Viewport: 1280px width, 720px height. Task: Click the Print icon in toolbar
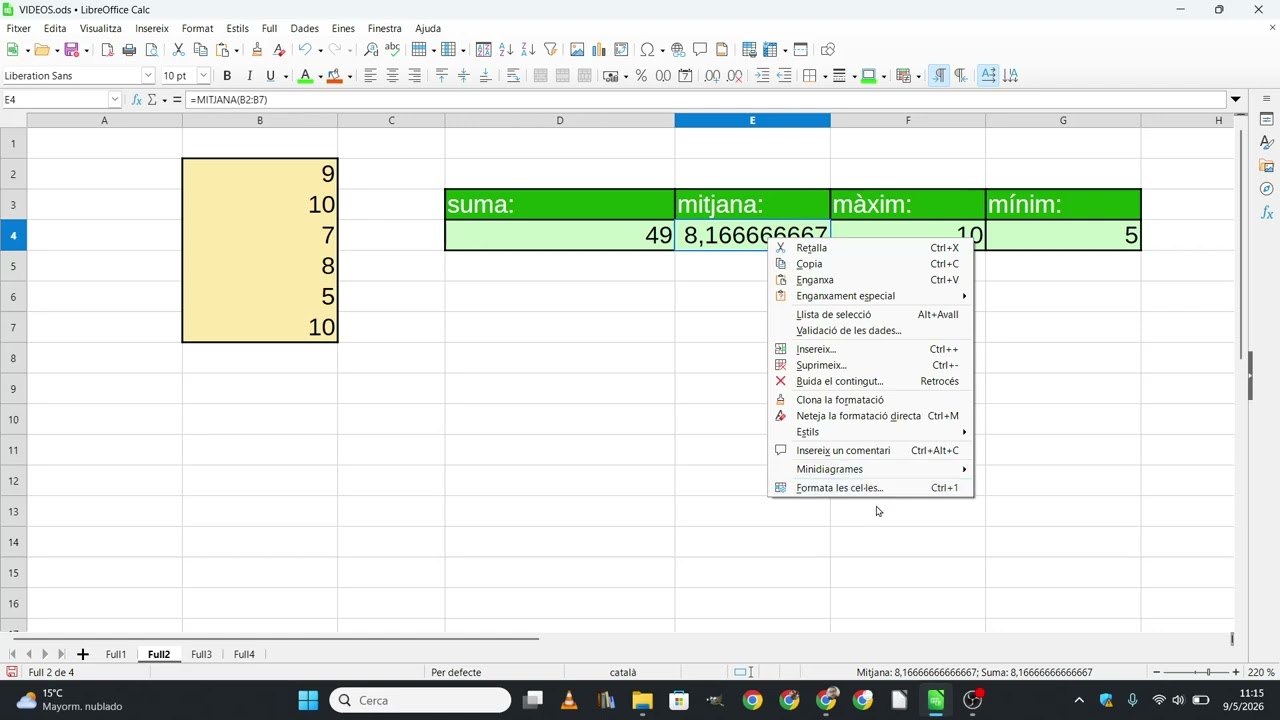pyautogui.click(x=129, y=49)
